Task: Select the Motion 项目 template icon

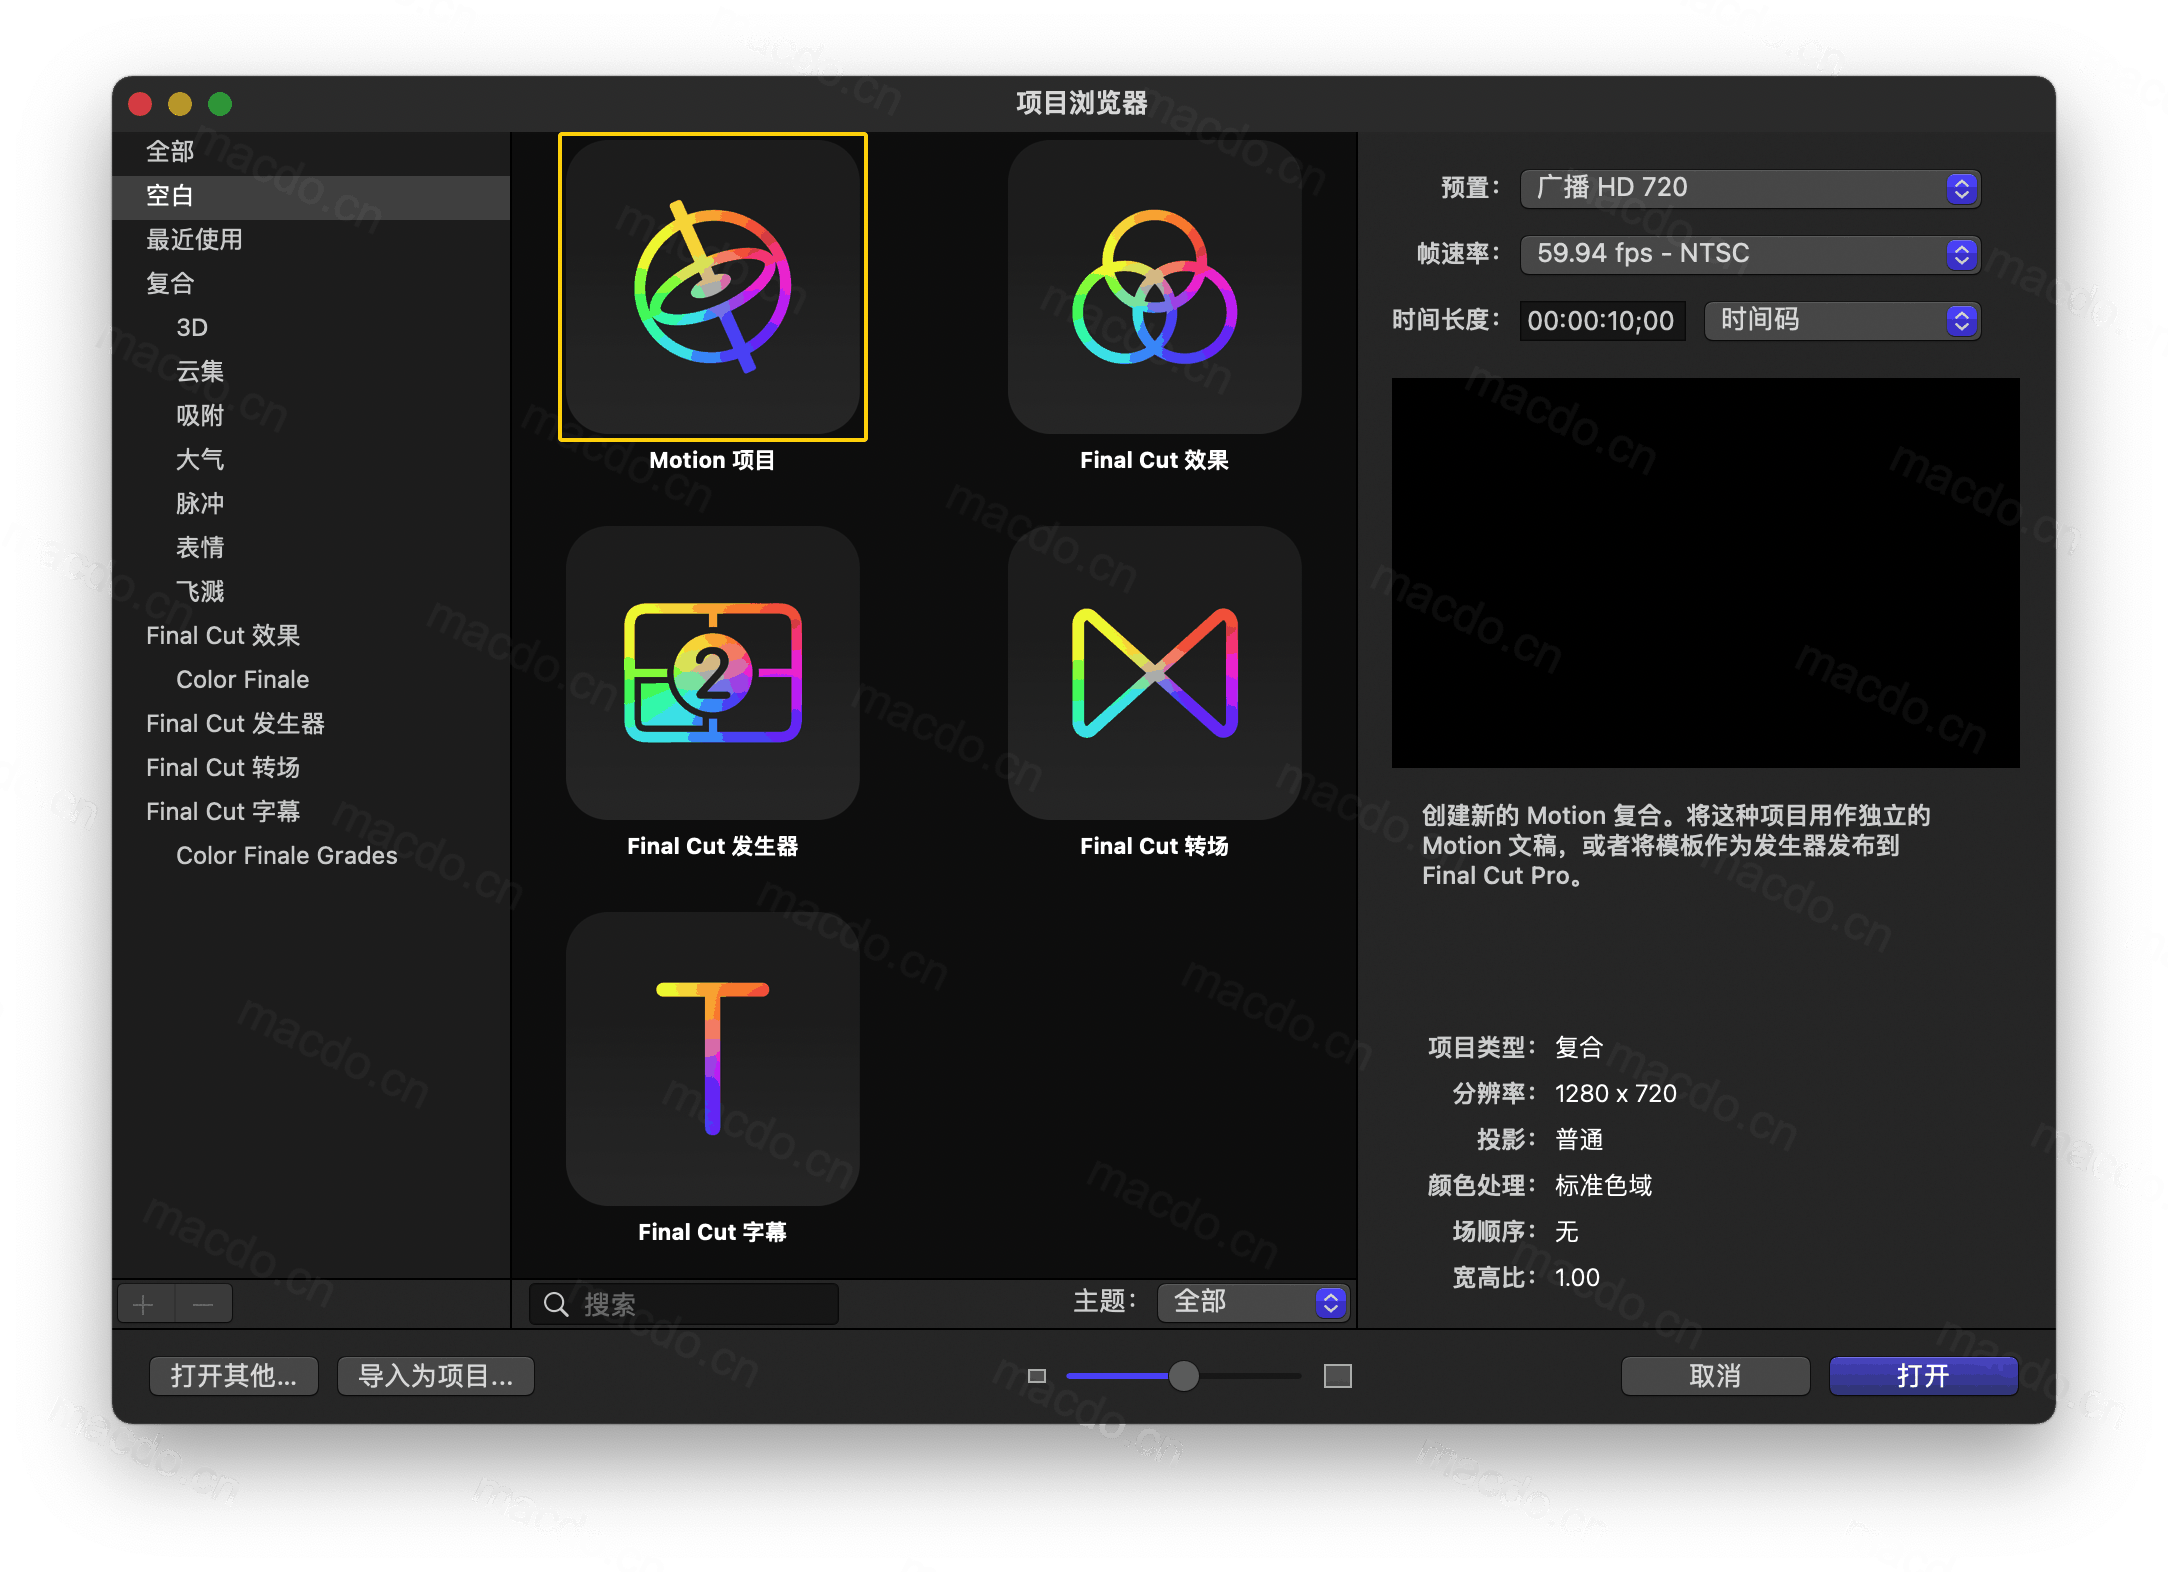Action: coord(713,287)
